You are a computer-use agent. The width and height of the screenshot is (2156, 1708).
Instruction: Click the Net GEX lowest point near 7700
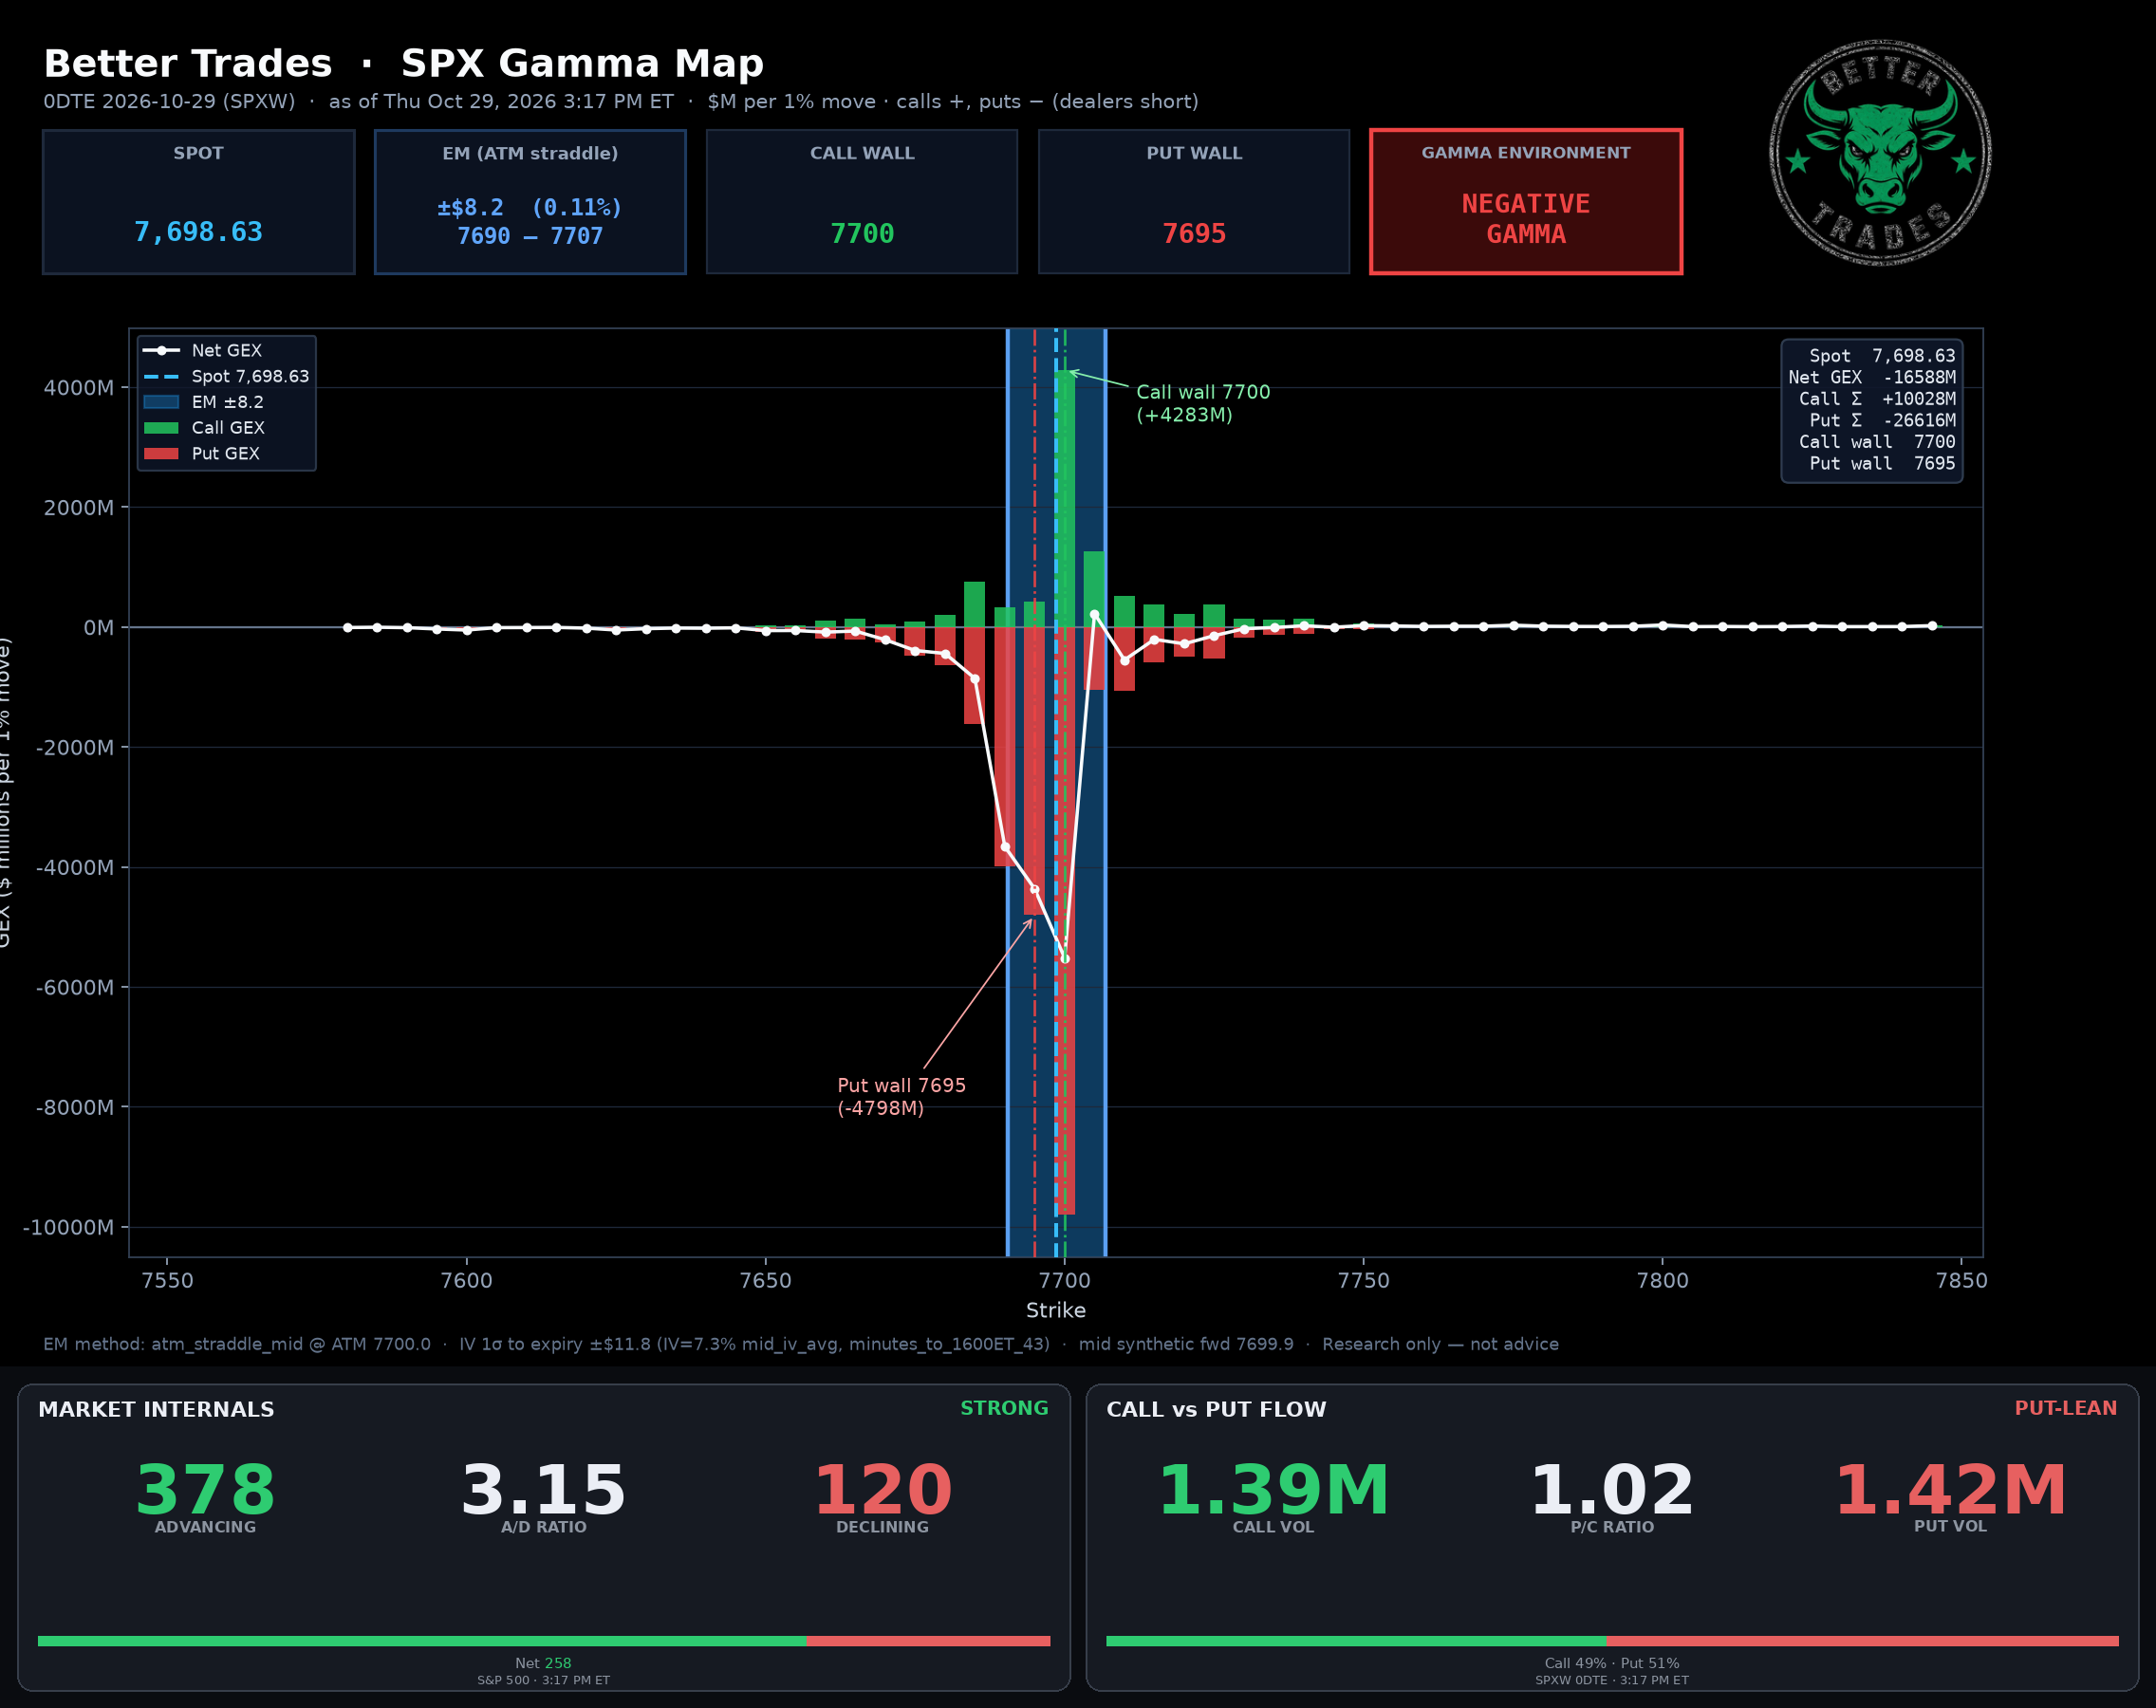[x=1065, y=959]
